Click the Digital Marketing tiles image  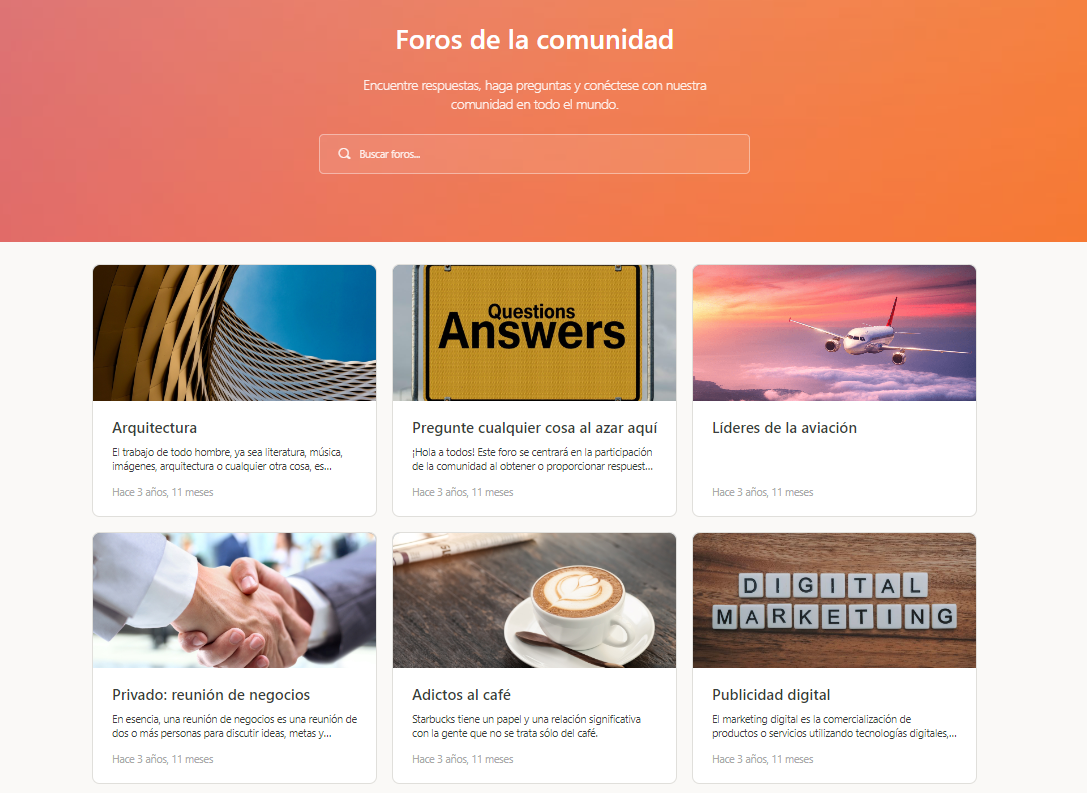(834, 600)
